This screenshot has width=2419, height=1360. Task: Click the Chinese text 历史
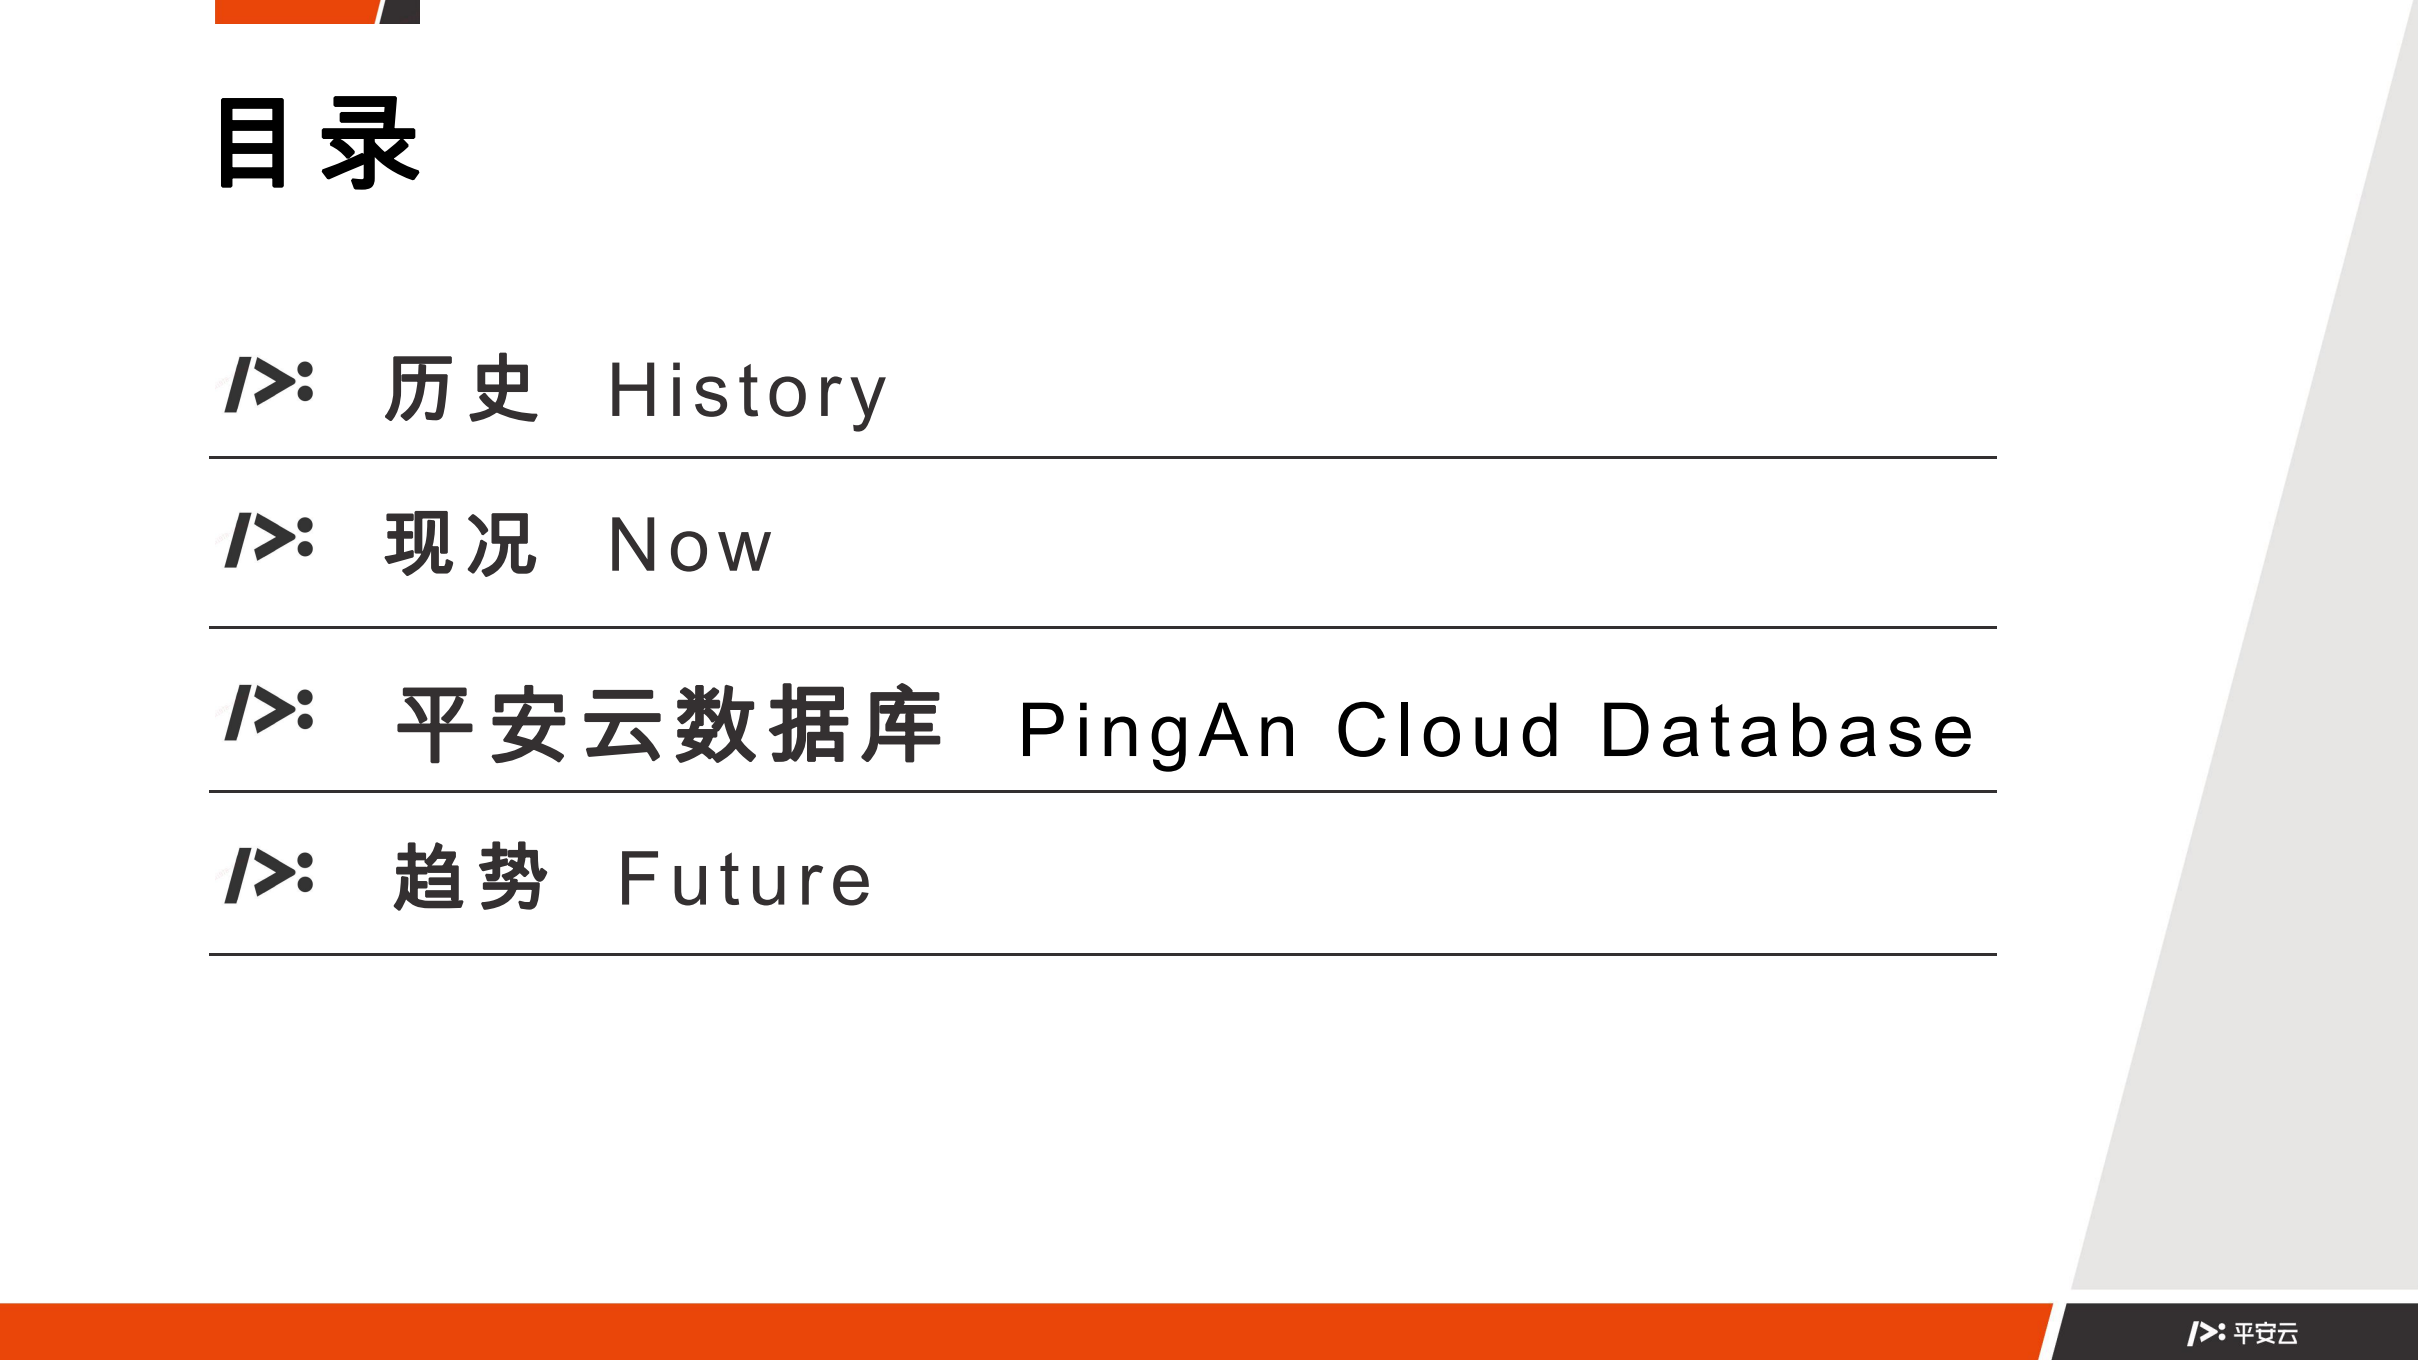tap(462, 389)
